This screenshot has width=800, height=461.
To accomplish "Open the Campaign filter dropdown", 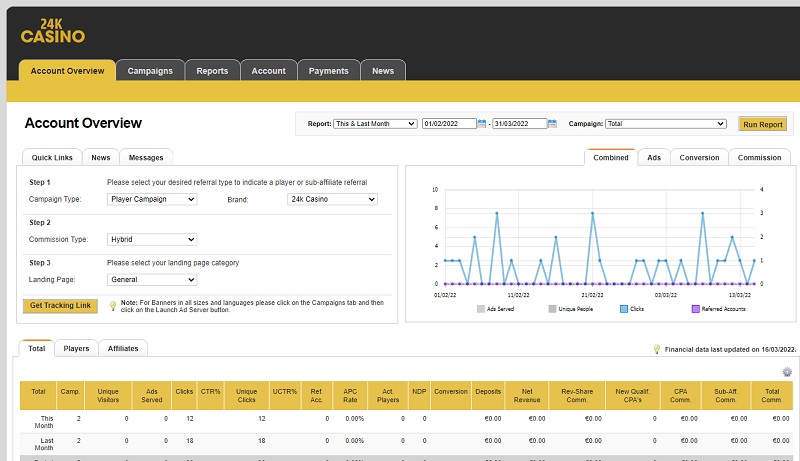I will pos(665,123).
